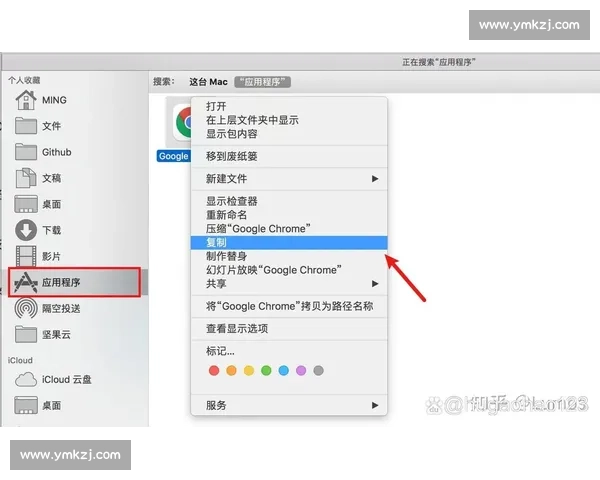Apply the green tag color
Viewport: 600px width, 480px height.
coord(266,371)
